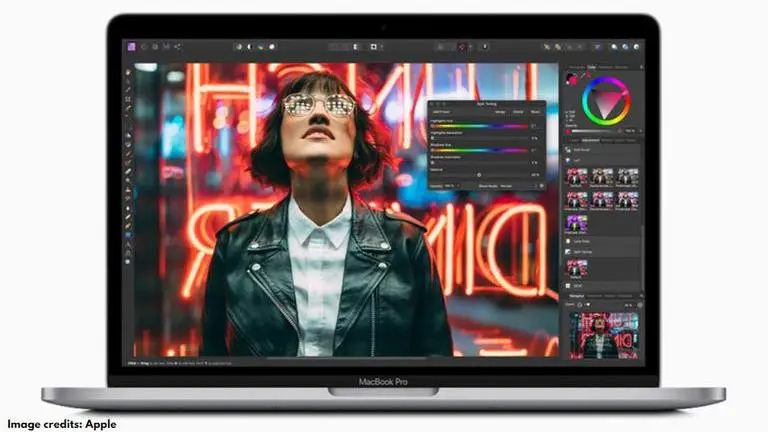The width and height of the screenshot is (768, 432).
Task: Adjust the Highlights Hue rainbow slider
Action: coord(480,126)
